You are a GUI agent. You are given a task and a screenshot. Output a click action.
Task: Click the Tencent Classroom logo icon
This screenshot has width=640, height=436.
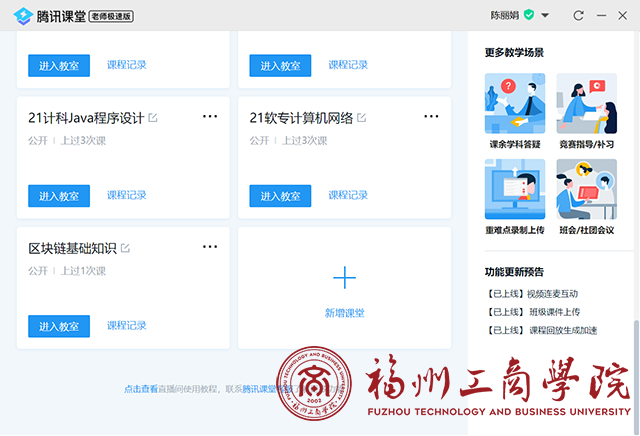pyautogui.click(x=22, y=15)
